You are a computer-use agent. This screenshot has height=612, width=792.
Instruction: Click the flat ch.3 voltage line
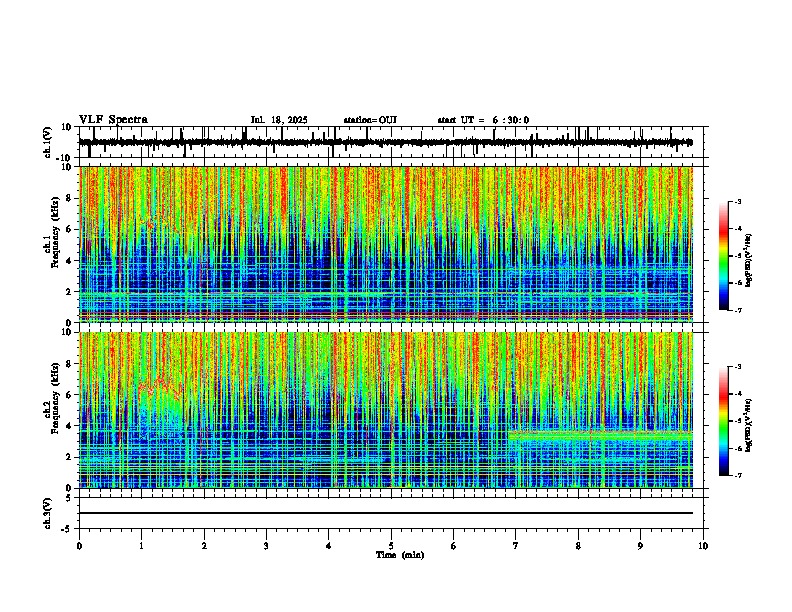pyautogui.click(x=386, y=513)
